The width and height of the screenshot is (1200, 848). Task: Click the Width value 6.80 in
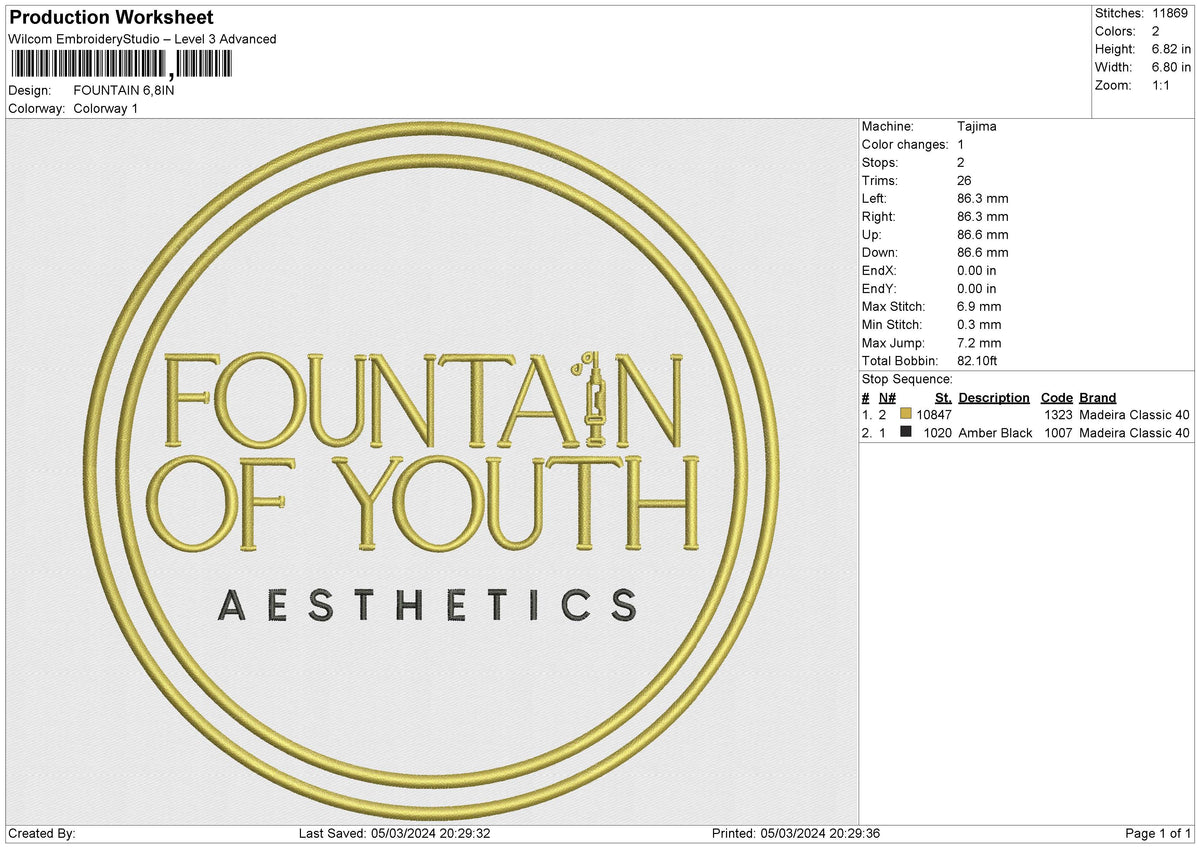(1172, 67)
